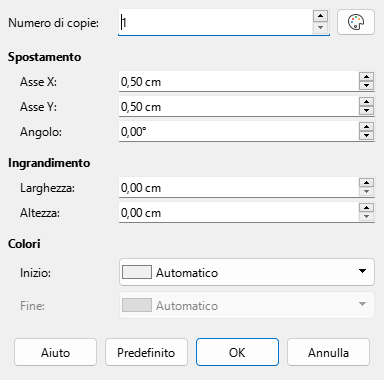
Task: Click the Inizio label
Action: click(x=35, y=273)
